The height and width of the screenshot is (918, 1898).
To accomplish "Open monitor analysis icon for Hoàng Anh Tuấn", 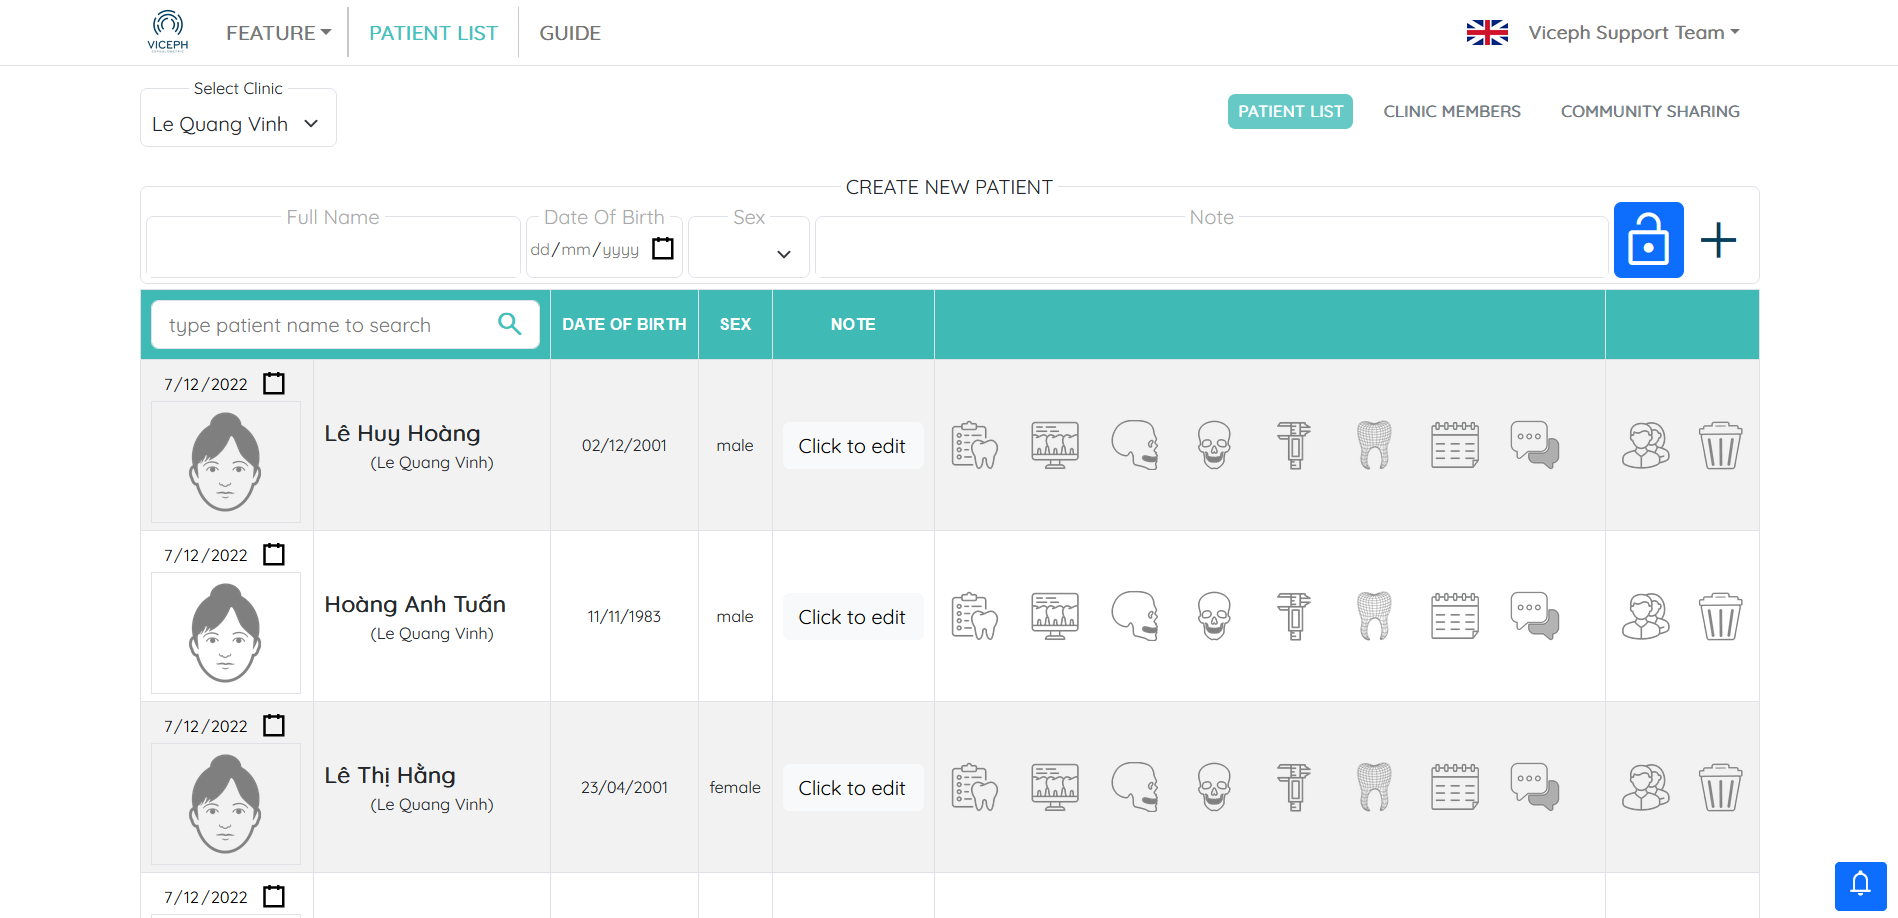I will pyautogui.click(x=1055, y=616).
